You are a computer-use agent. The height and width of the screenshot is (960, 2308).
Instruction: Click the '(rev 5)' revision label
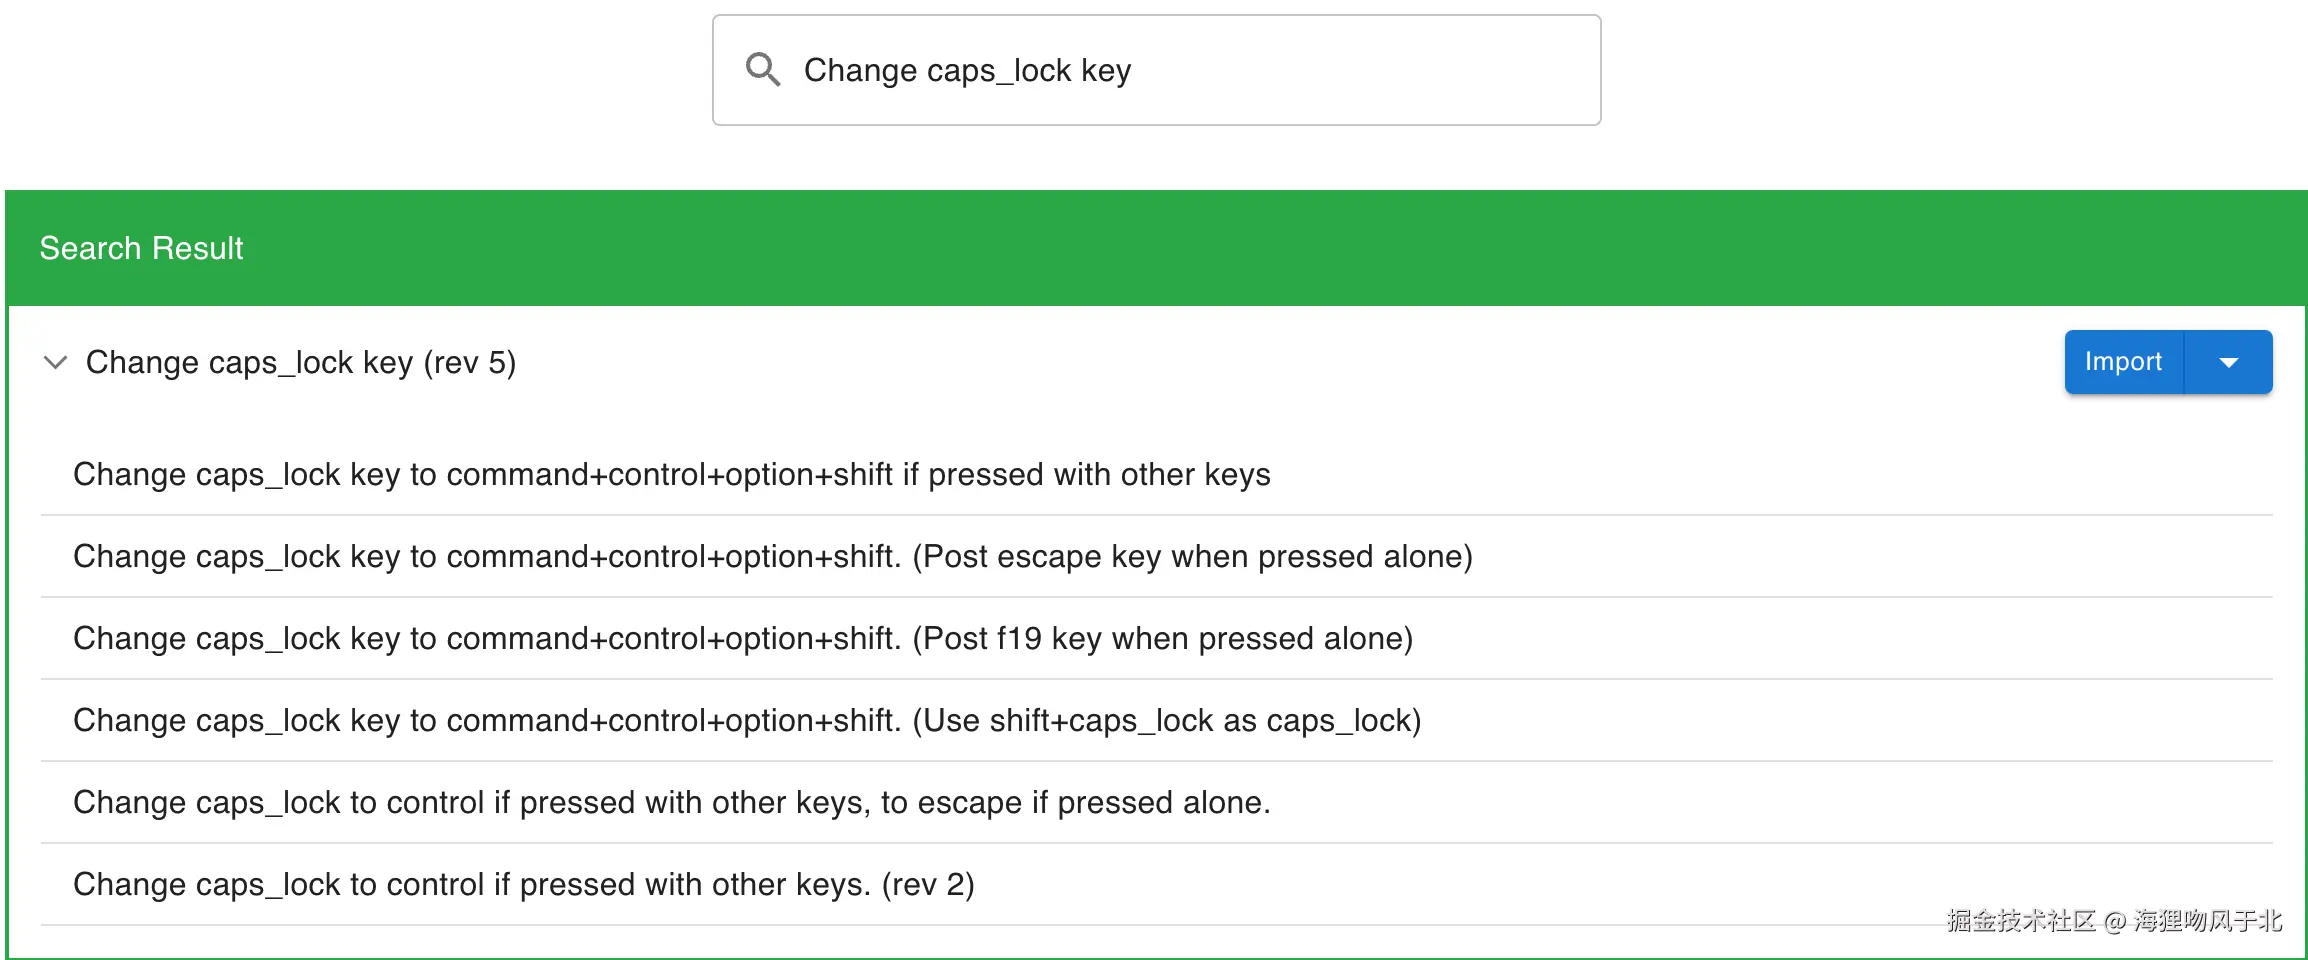point(470,362)
